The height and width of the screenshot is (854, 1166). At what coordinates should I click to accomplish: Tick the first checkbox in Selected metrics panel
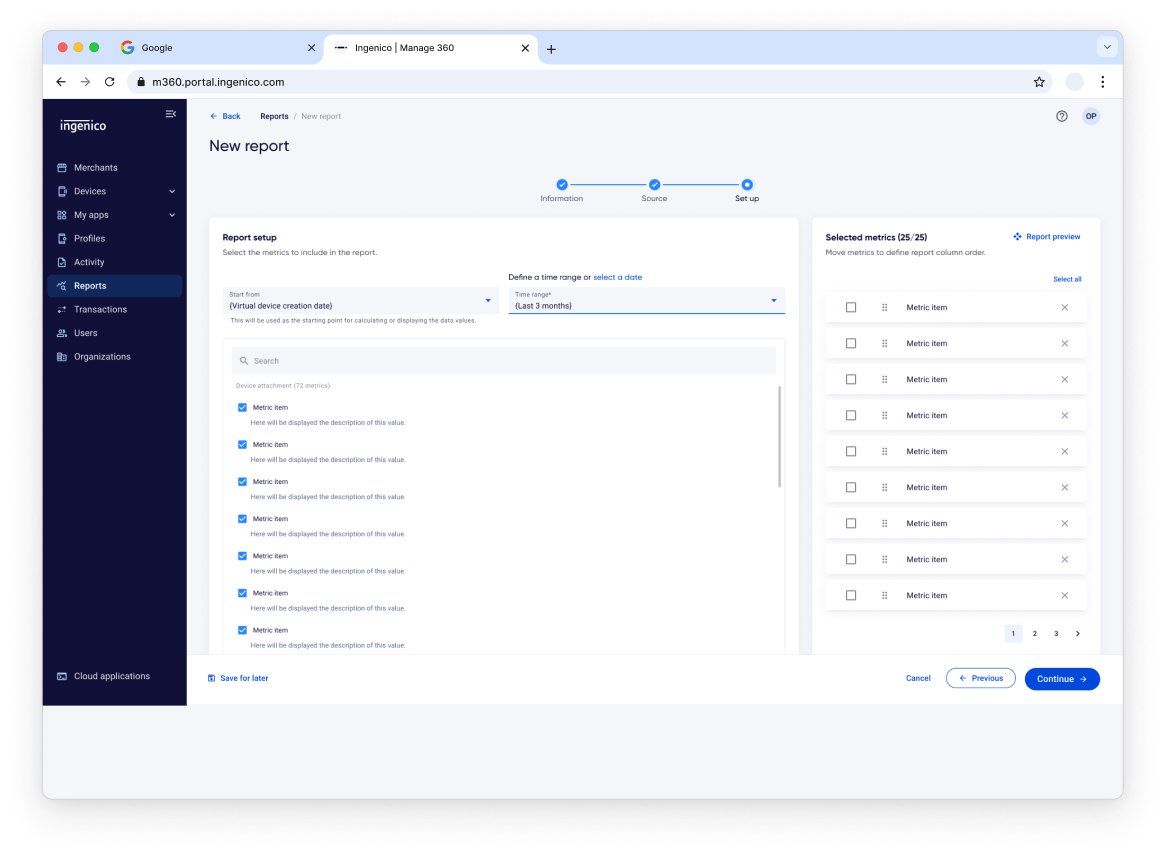[x=851, y=307]
